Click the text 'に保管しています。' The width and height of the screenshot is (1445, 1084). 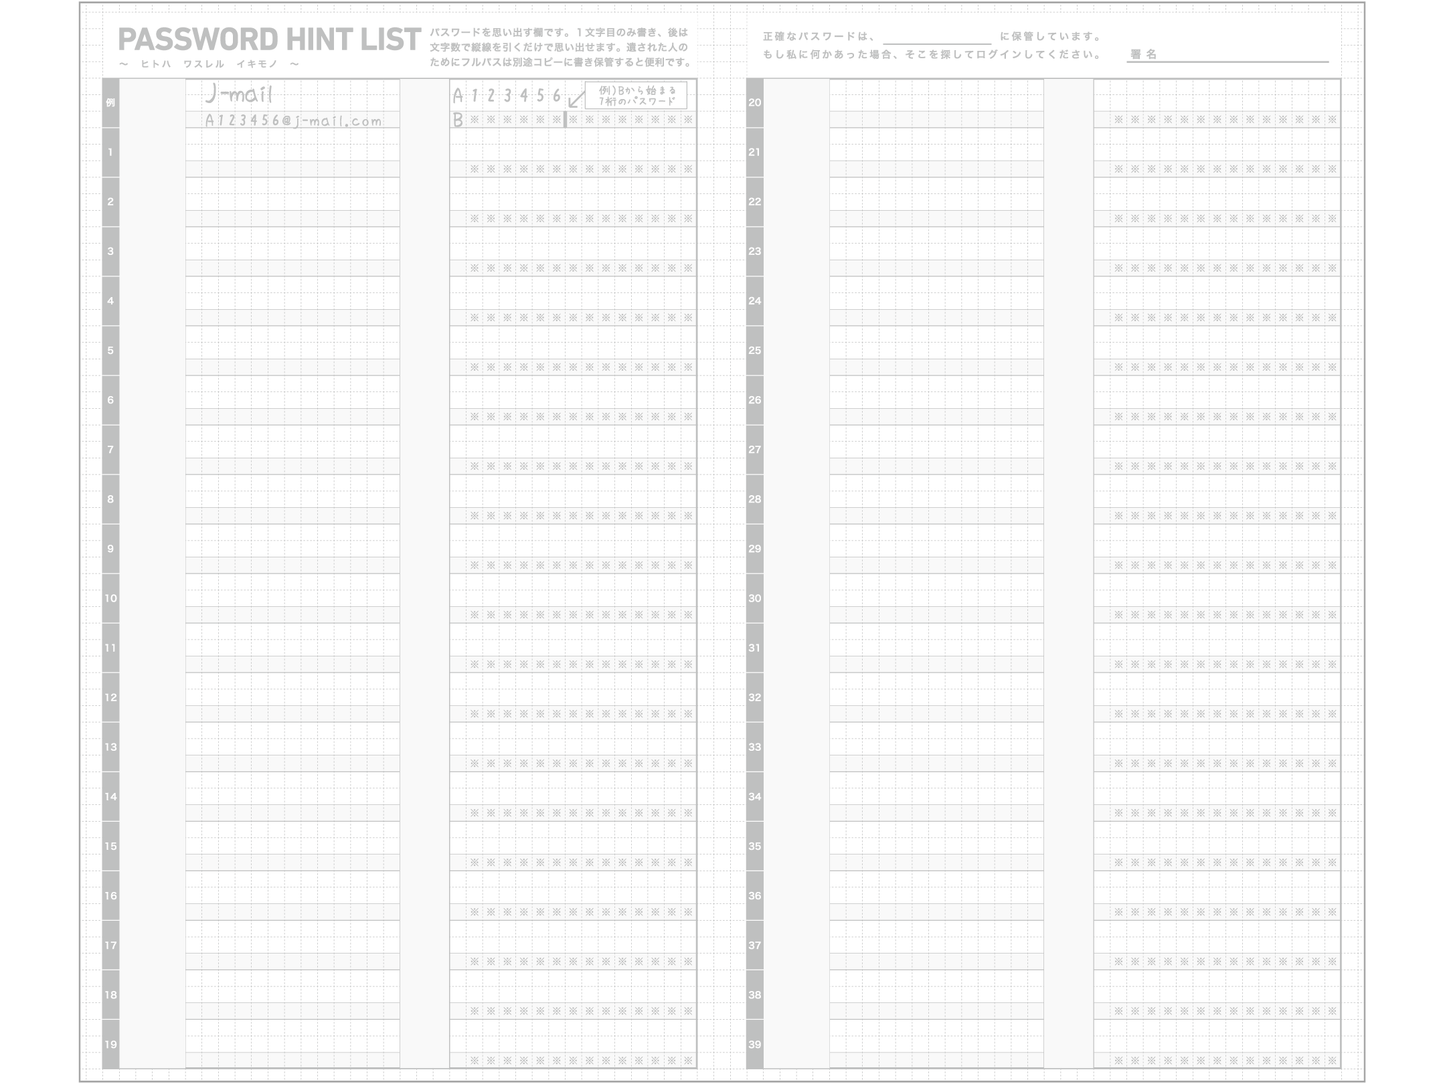(x=1050, y=37)
